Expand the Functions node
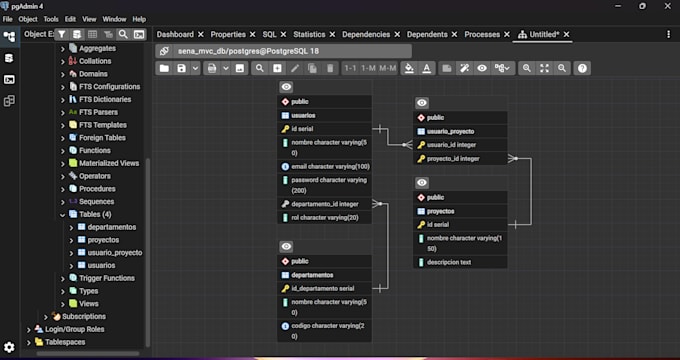Screen dimensions: 680x360 click(x=62, y=151)
